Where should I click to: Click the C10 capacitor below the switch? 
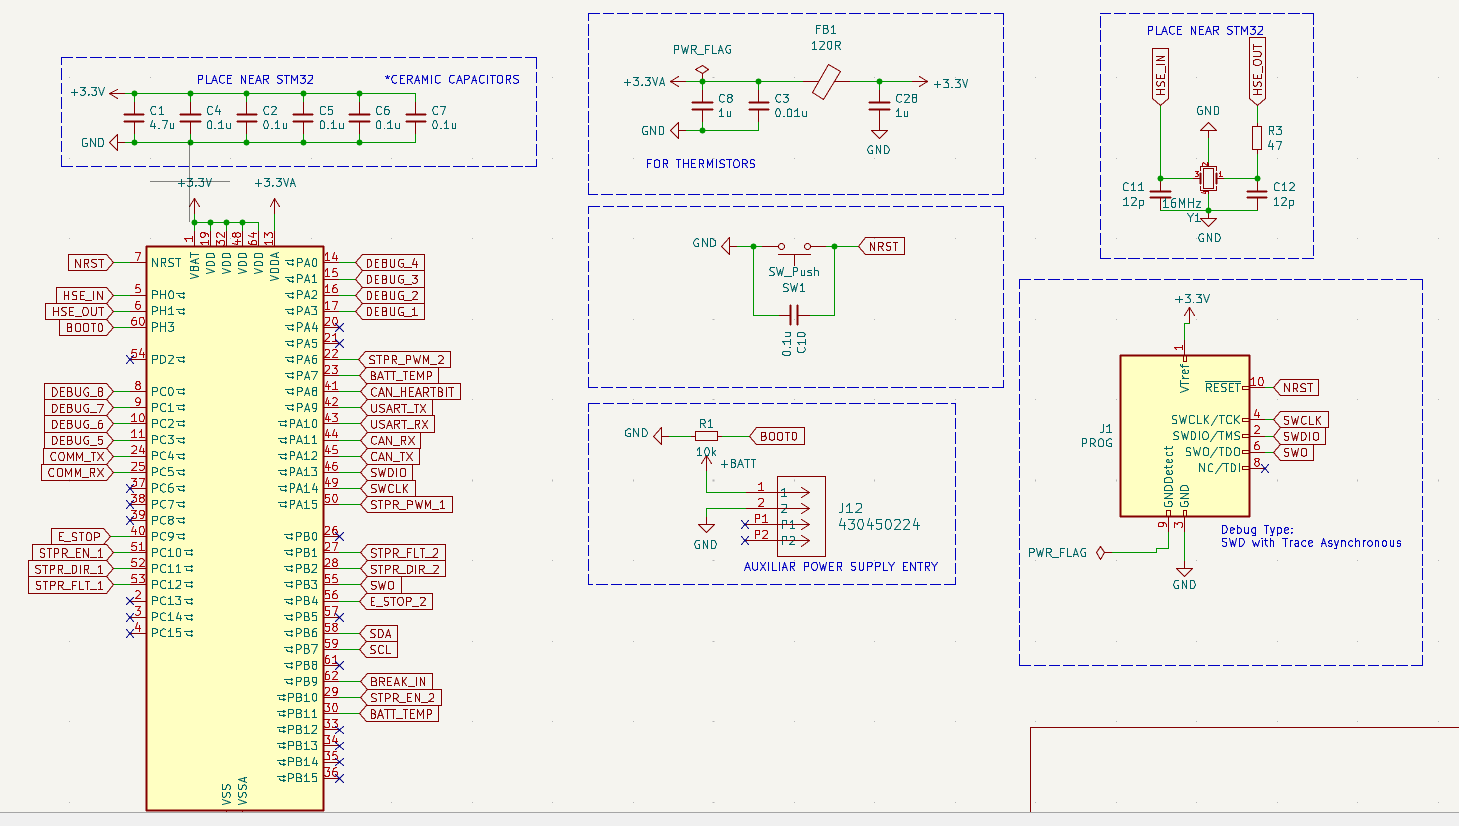coord(794,314)
